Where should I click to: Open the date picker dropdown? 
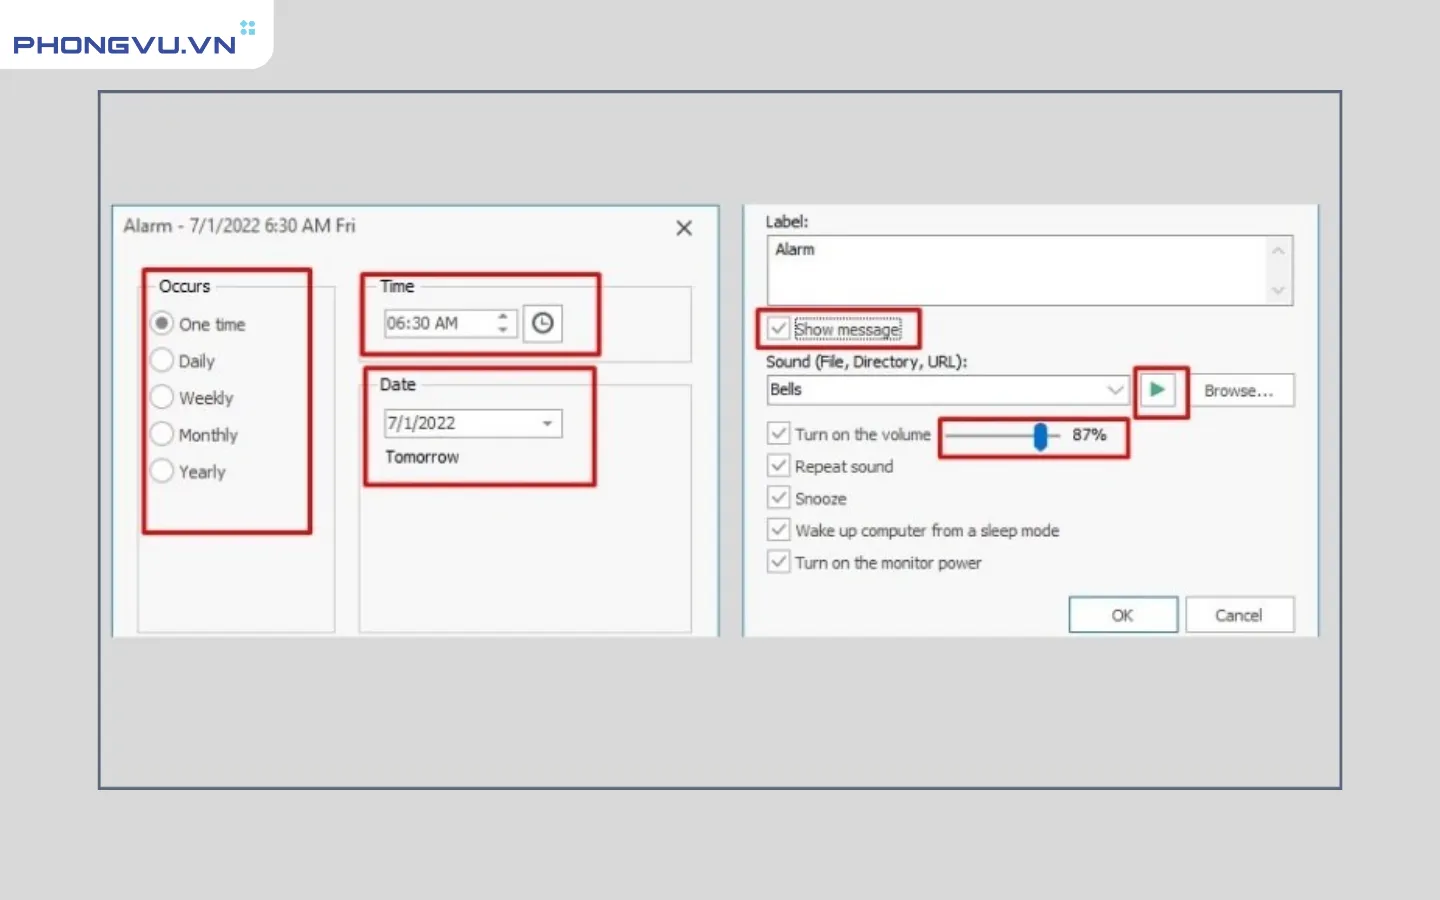pos(547,423)
